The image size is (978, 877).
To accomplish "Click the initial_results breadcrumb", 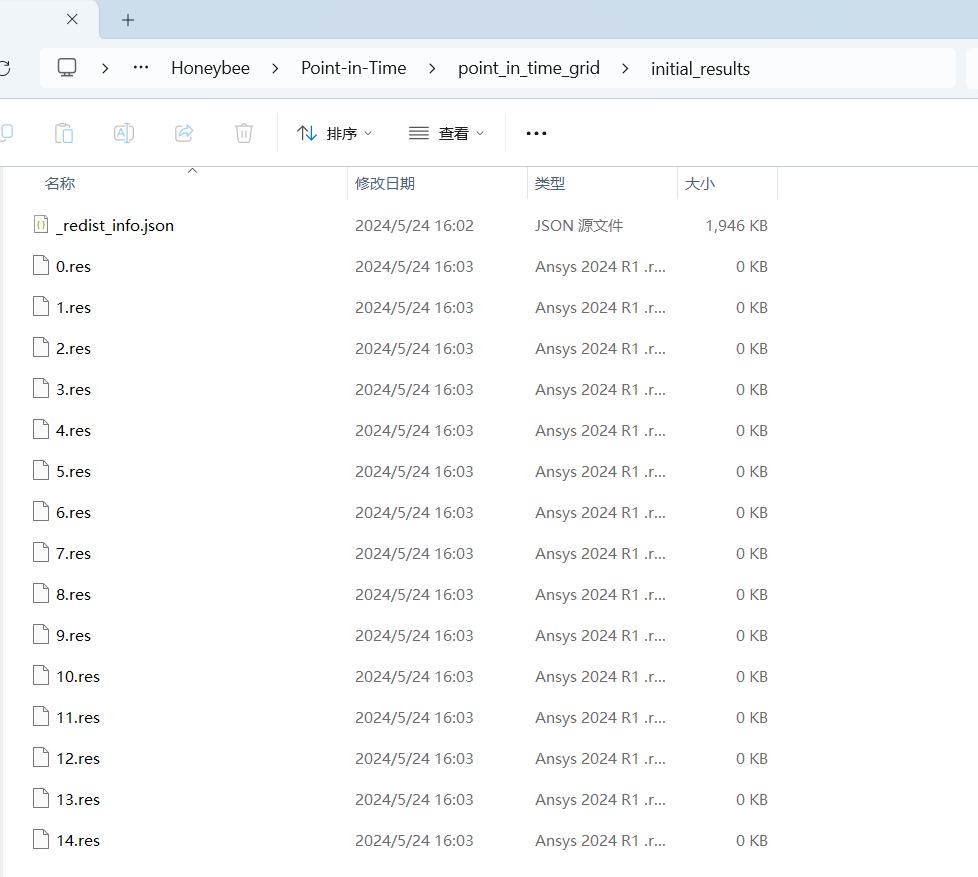I will tap(700, 69).
